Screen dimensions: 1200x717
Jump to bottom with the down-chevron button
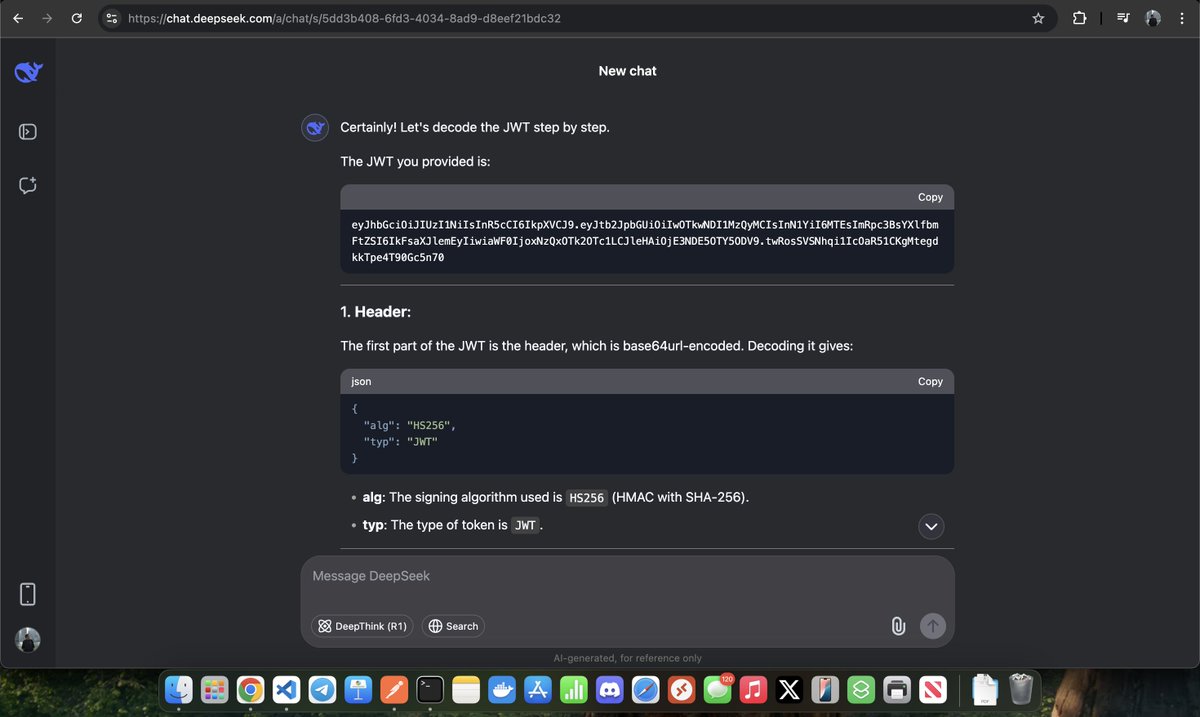click(x=931, y=526)
